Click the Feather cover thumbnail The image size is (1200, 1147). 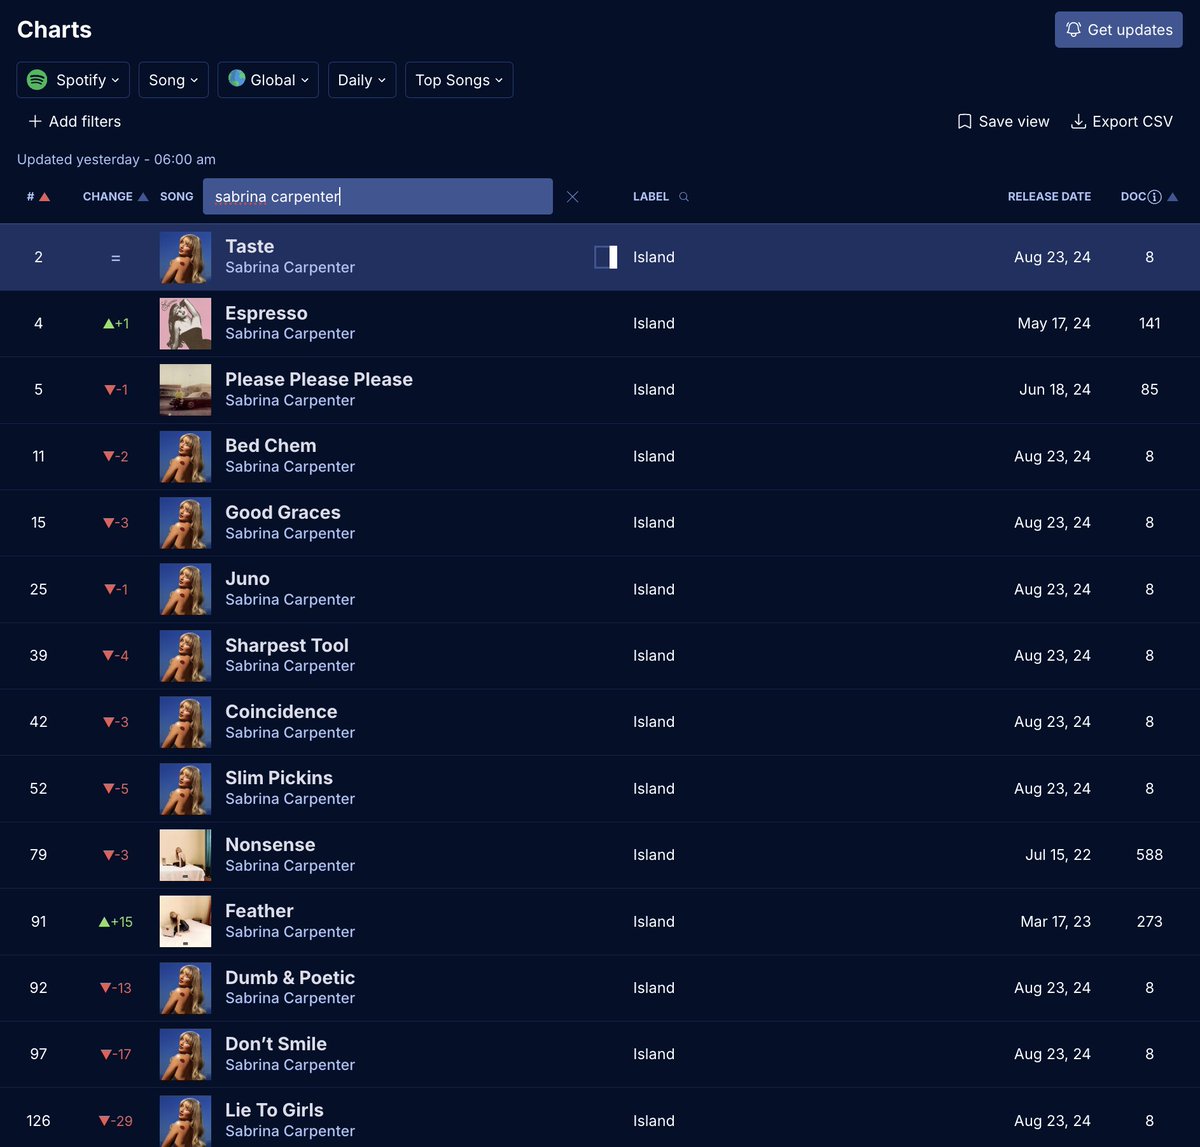tap(186, 921)
